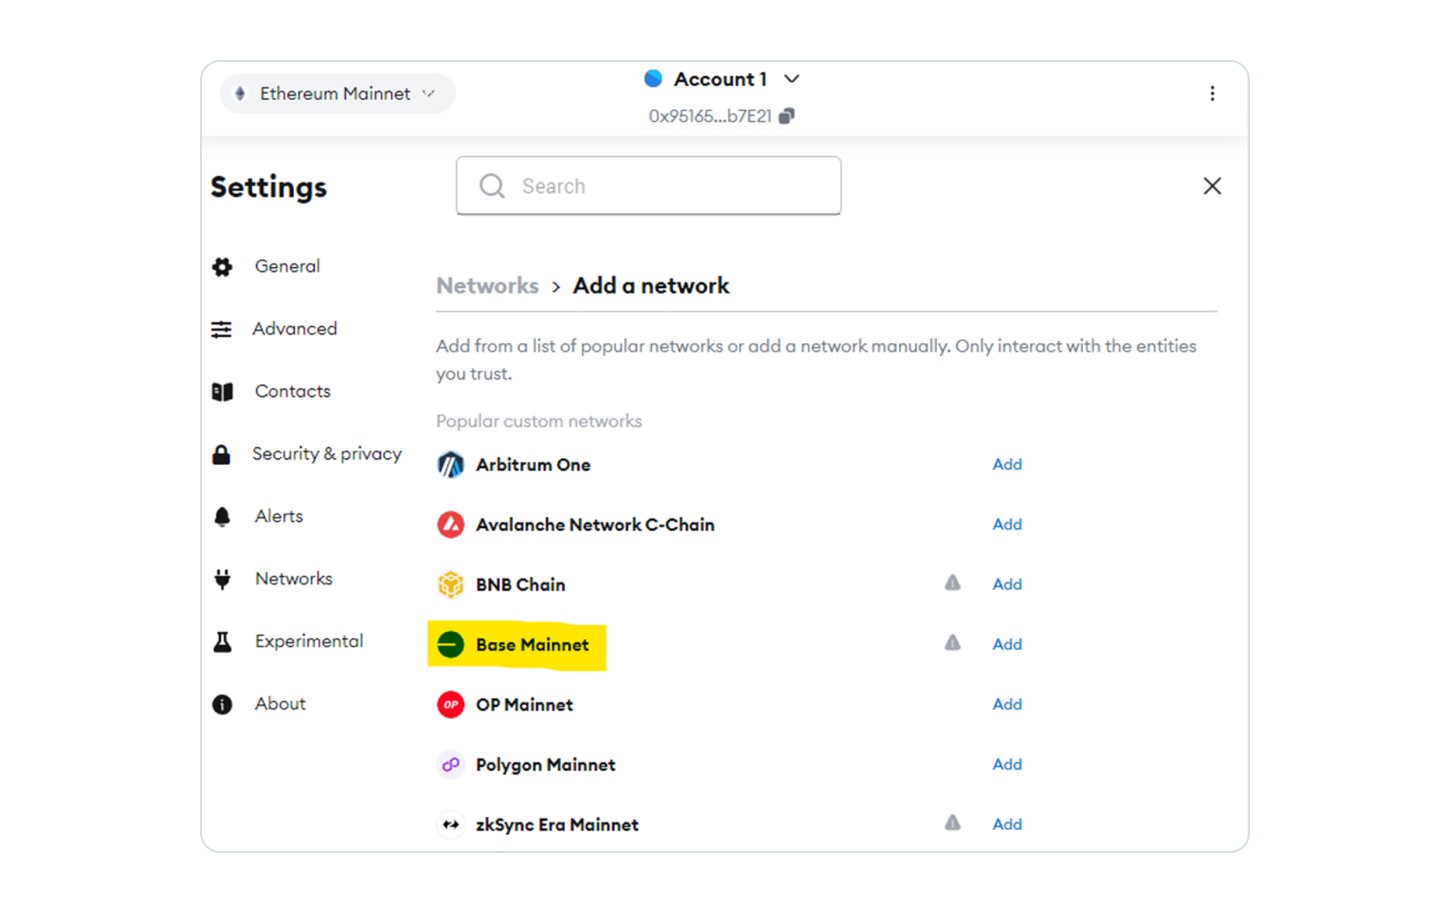
Task: Click the Advanced sliders icon
Action: click(x=222, y=329)
